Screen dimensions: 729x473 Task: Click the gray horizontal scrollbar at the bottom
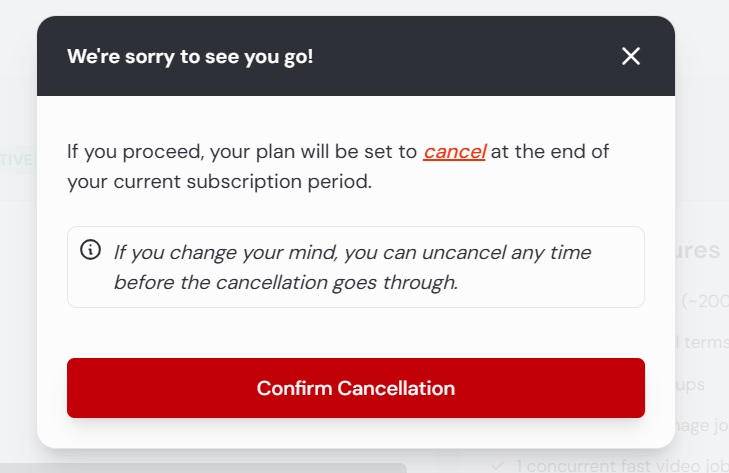[x=203, y=468]
